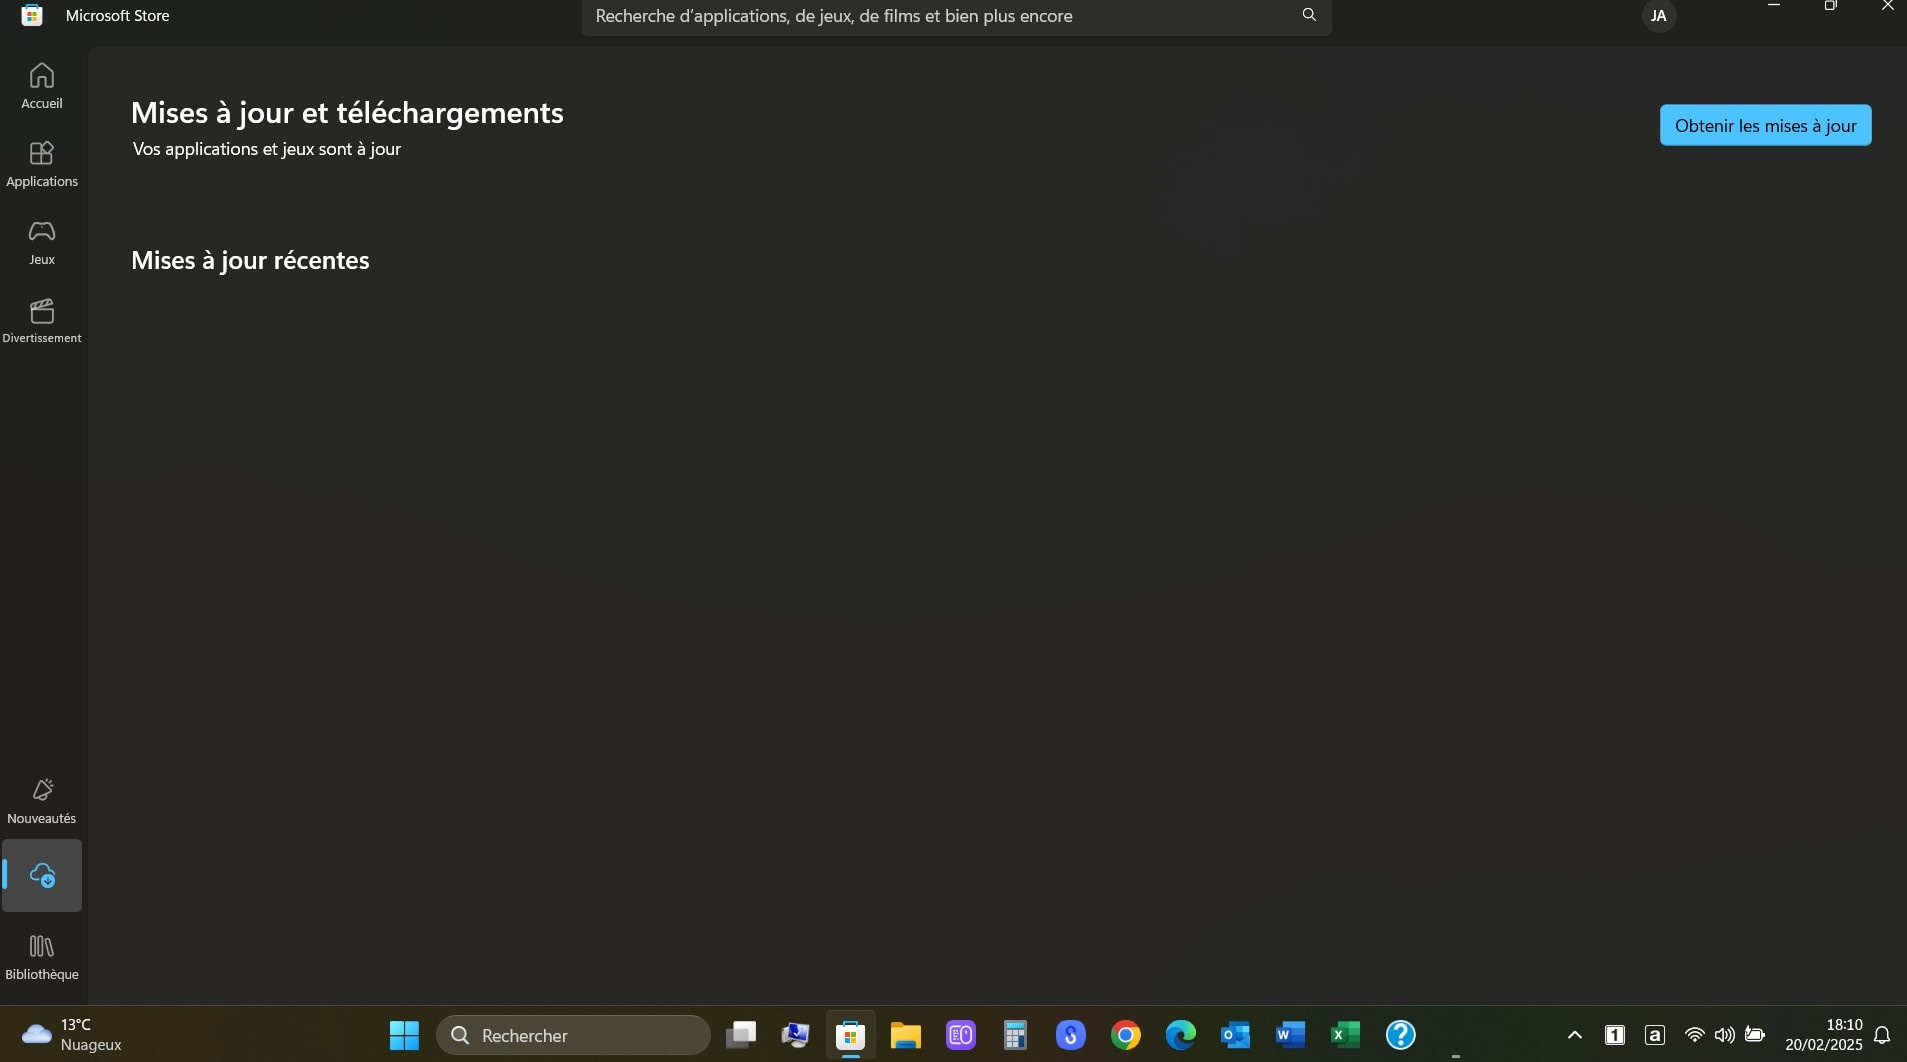The image size is (1907, 1062).
Task: Restore down the Microsoft Store window
Action: 1831,6
